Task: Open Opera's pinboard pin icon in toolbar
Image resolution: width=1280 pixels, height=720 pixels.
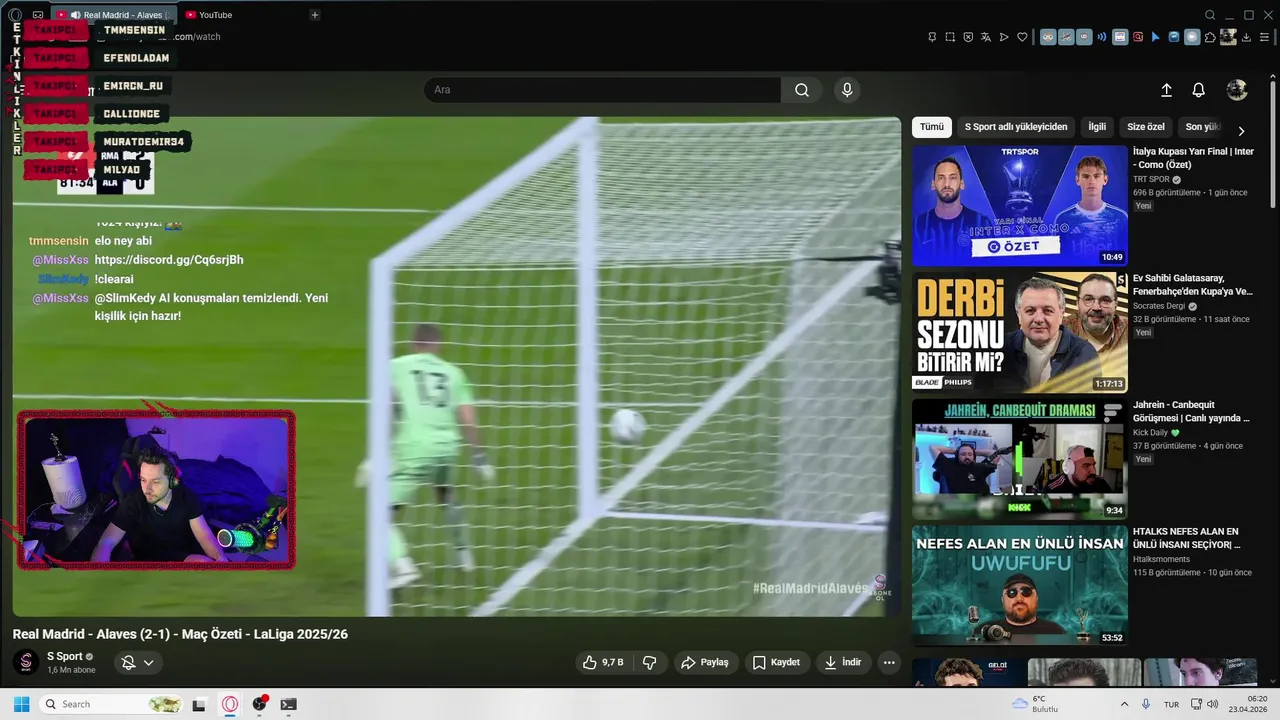Action: point(932,37)
